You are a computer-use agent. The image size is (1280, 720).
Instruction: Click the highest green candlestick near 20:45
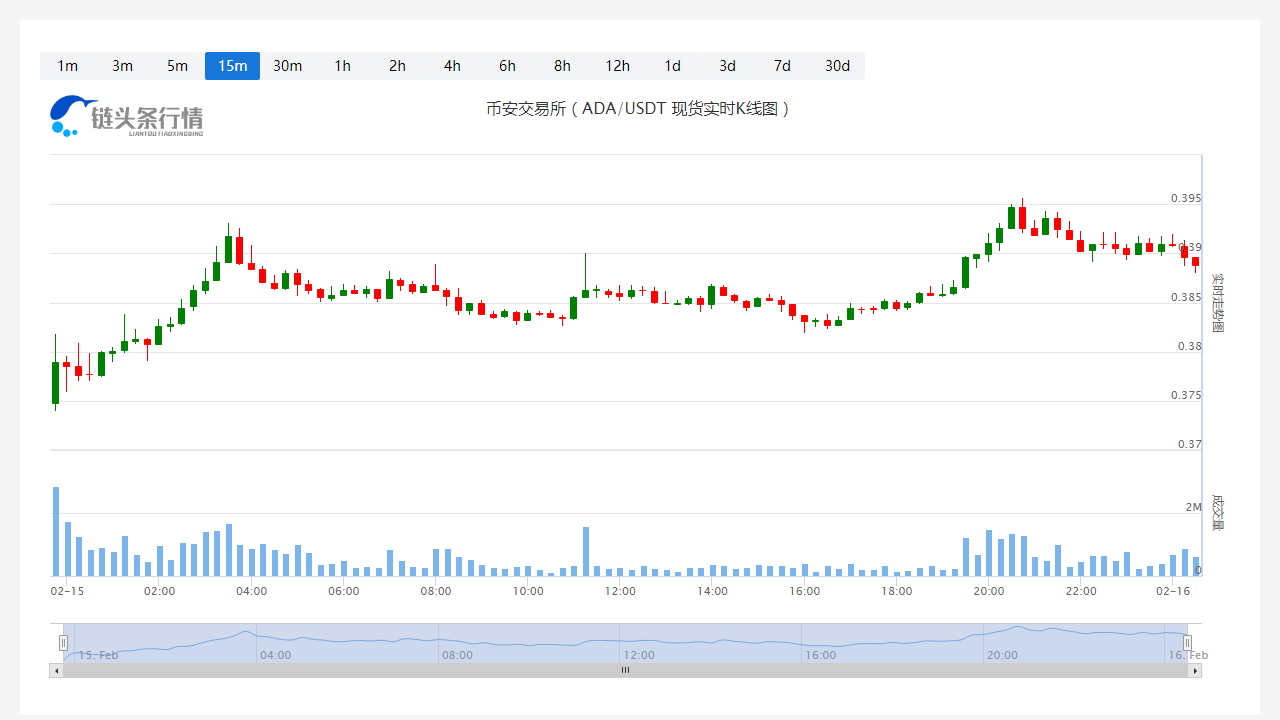pyautogui.click(x=1011, y=217)
